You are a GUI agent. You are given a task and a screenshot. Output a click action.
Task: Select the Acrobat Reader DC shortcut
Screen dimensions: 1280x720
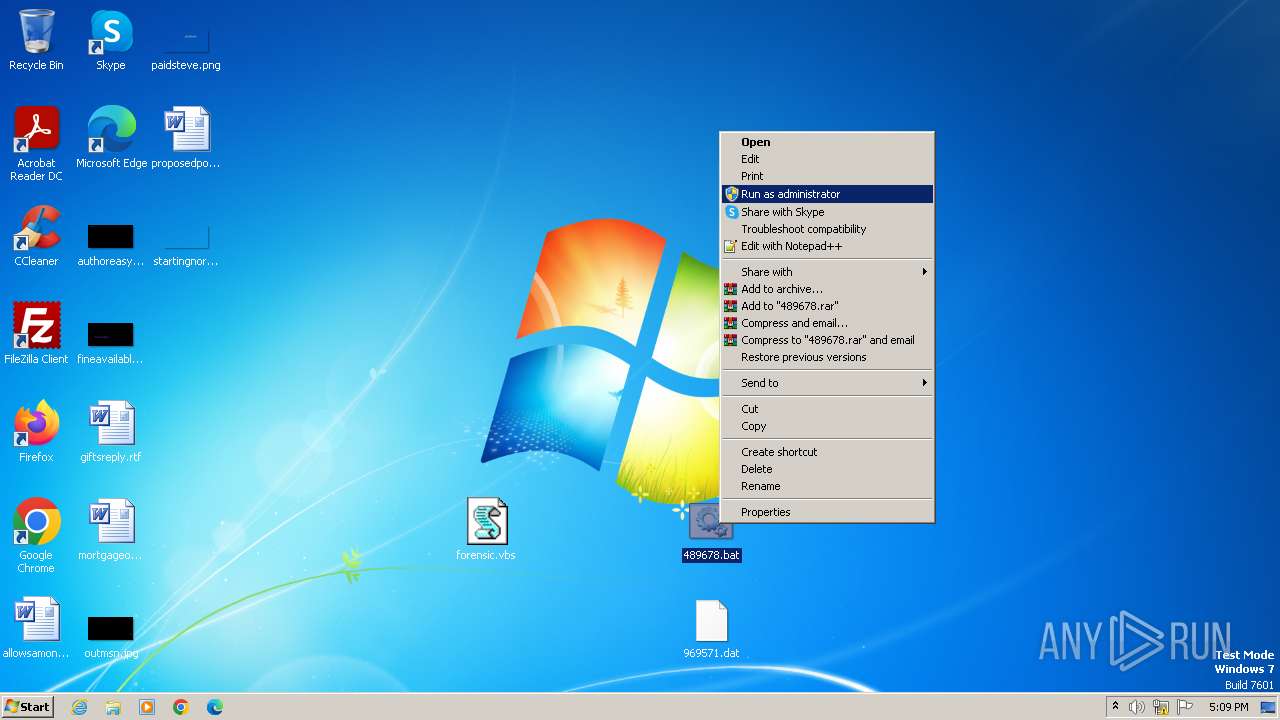tap(36, 143)
